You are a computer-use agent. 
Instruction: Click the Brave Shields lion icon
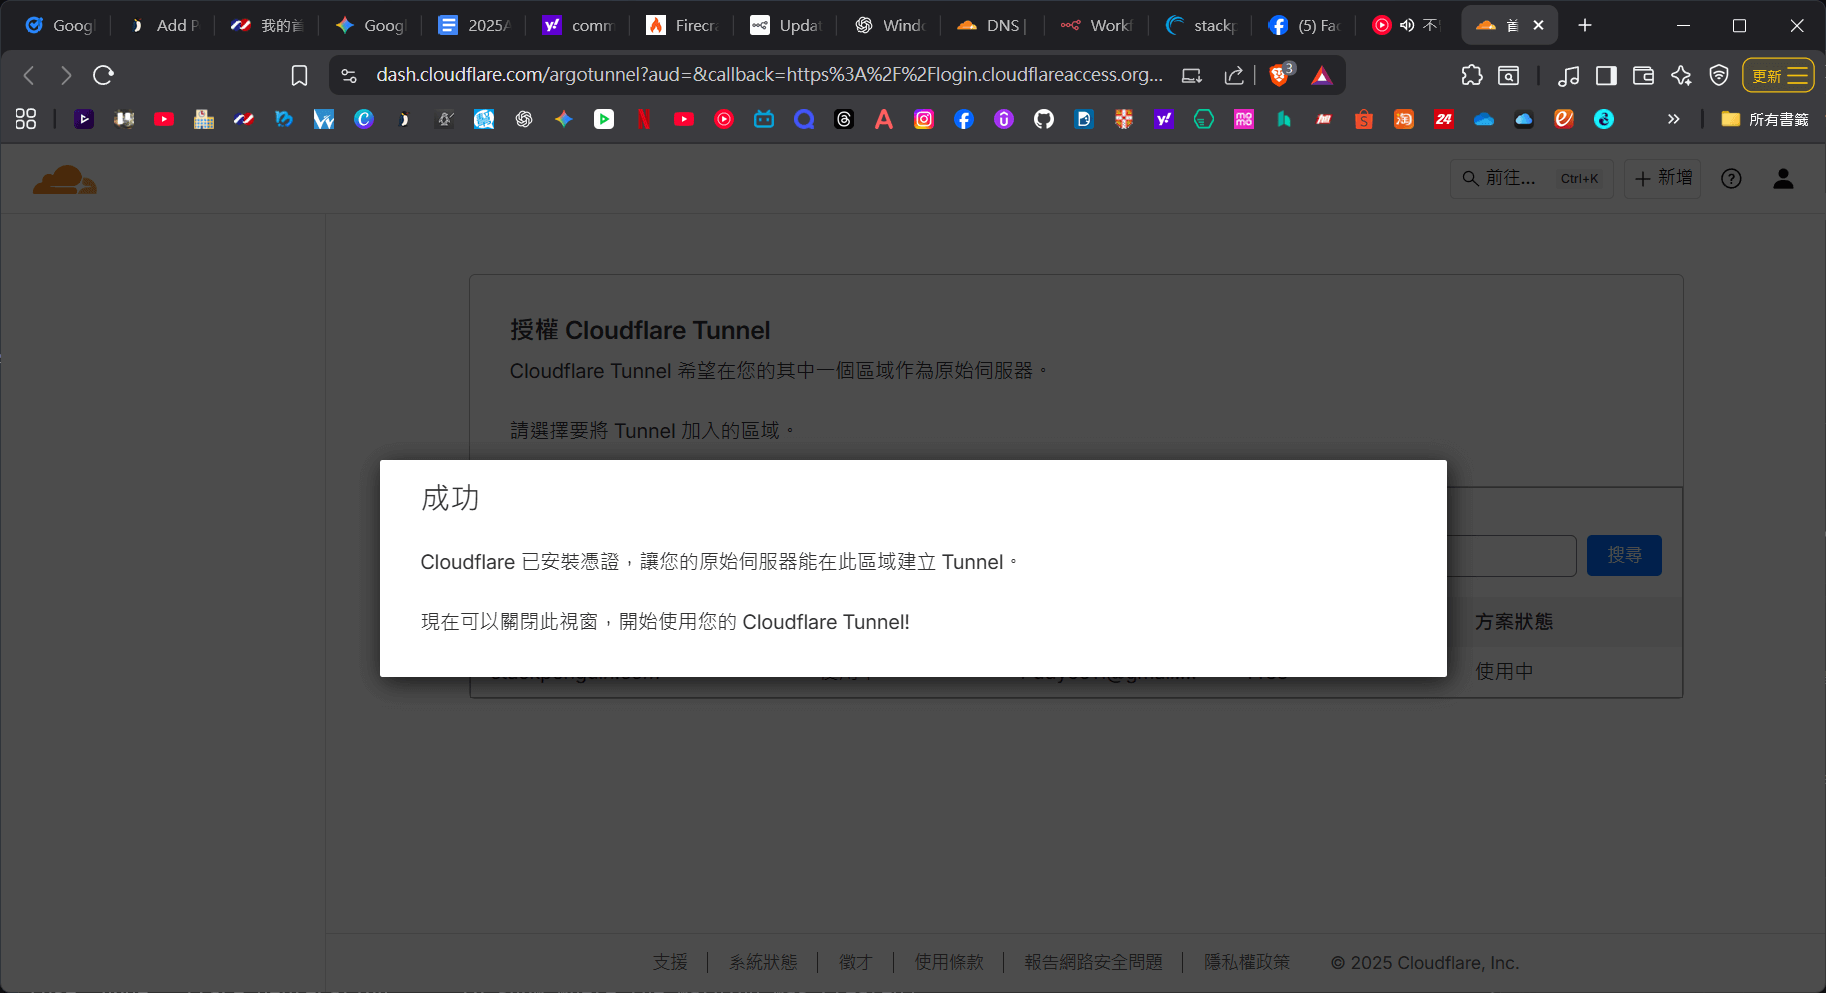tap(1279, 75)
